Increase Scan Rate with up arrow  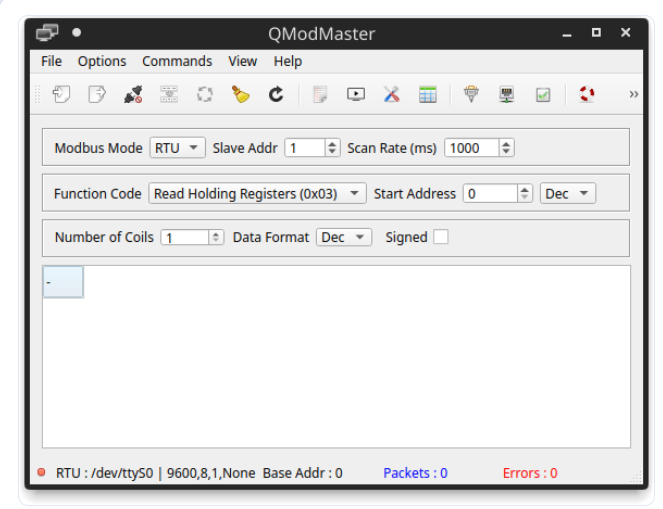pyautogui.click(x=506, y=144)
